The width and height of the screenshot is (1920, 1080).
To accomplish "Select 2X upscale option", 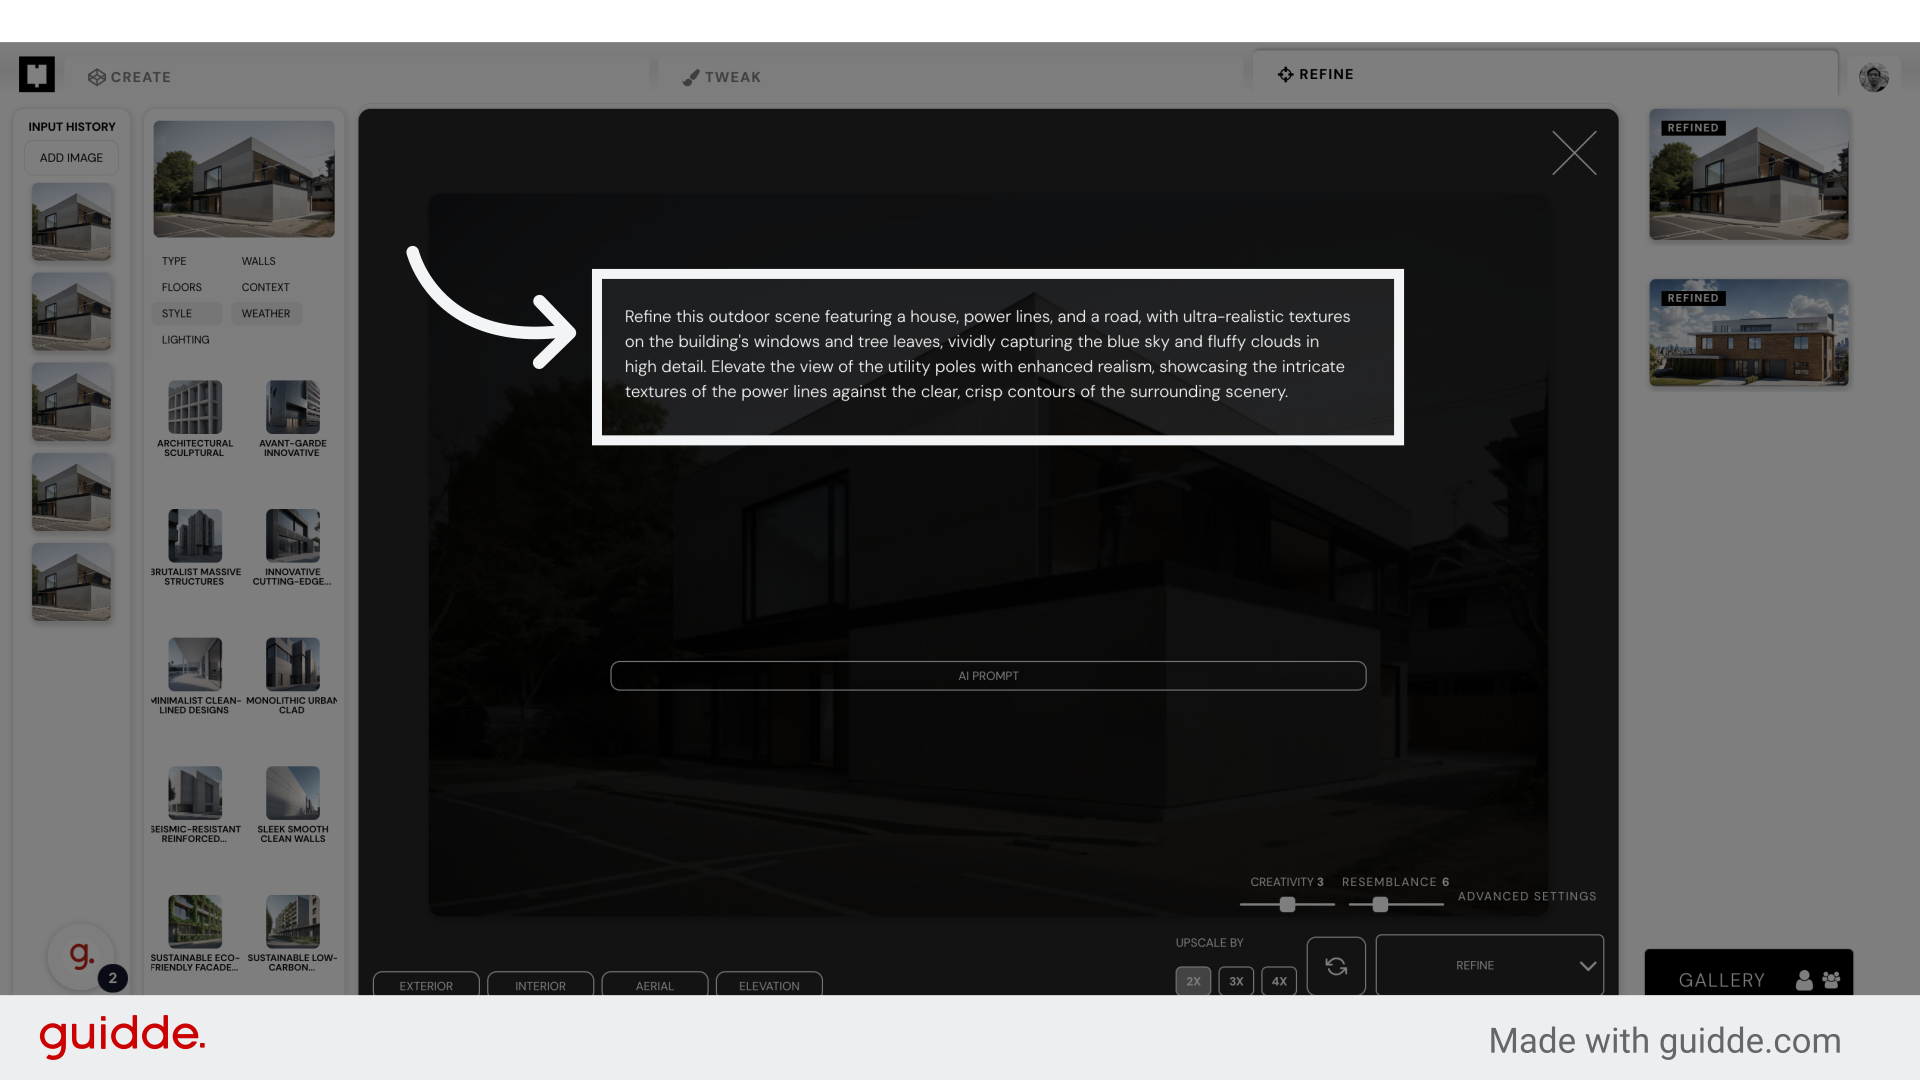I will click(1193, 981).
